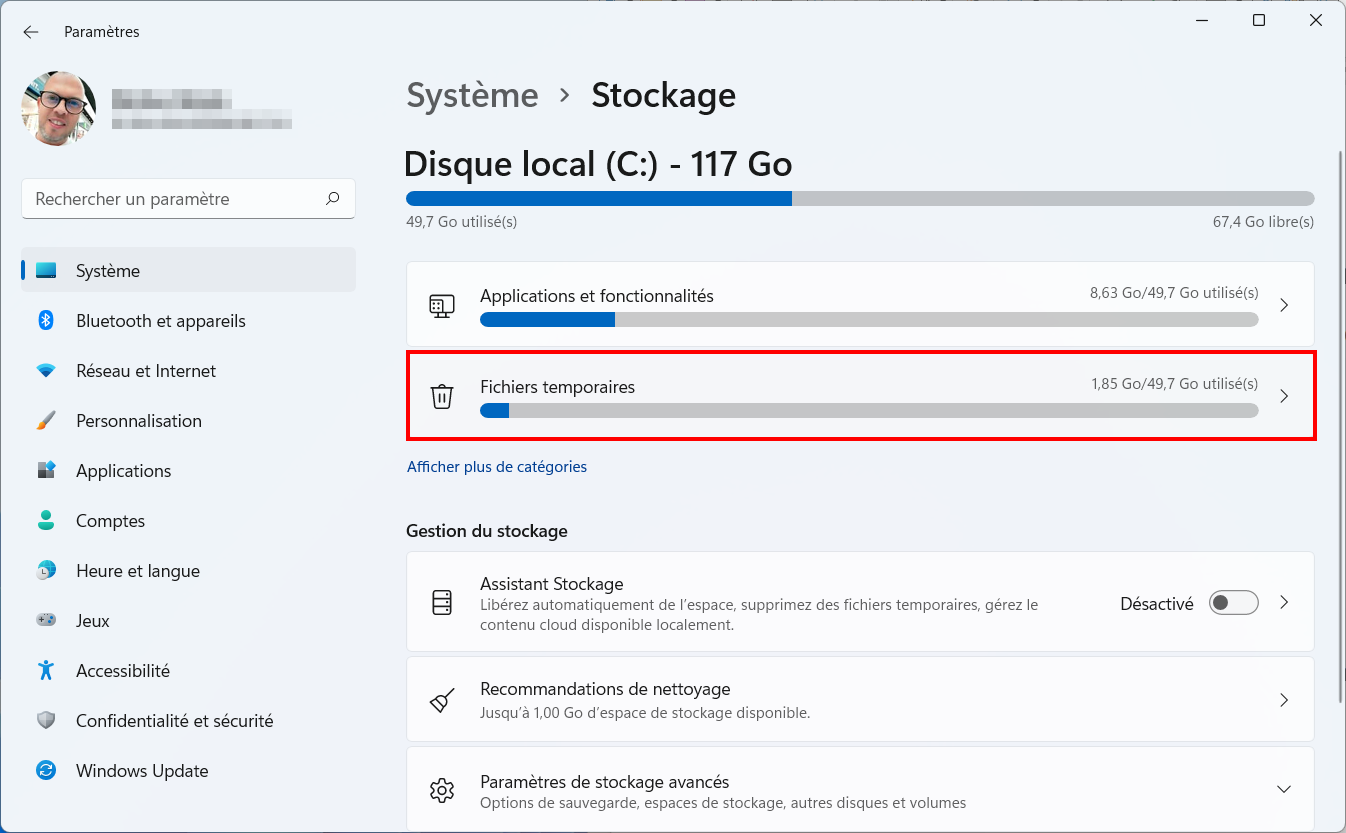Screen dimensions: 1346x833
Task: Click the Disque local (C:) usage bar
Action: (x=860, y=198)
